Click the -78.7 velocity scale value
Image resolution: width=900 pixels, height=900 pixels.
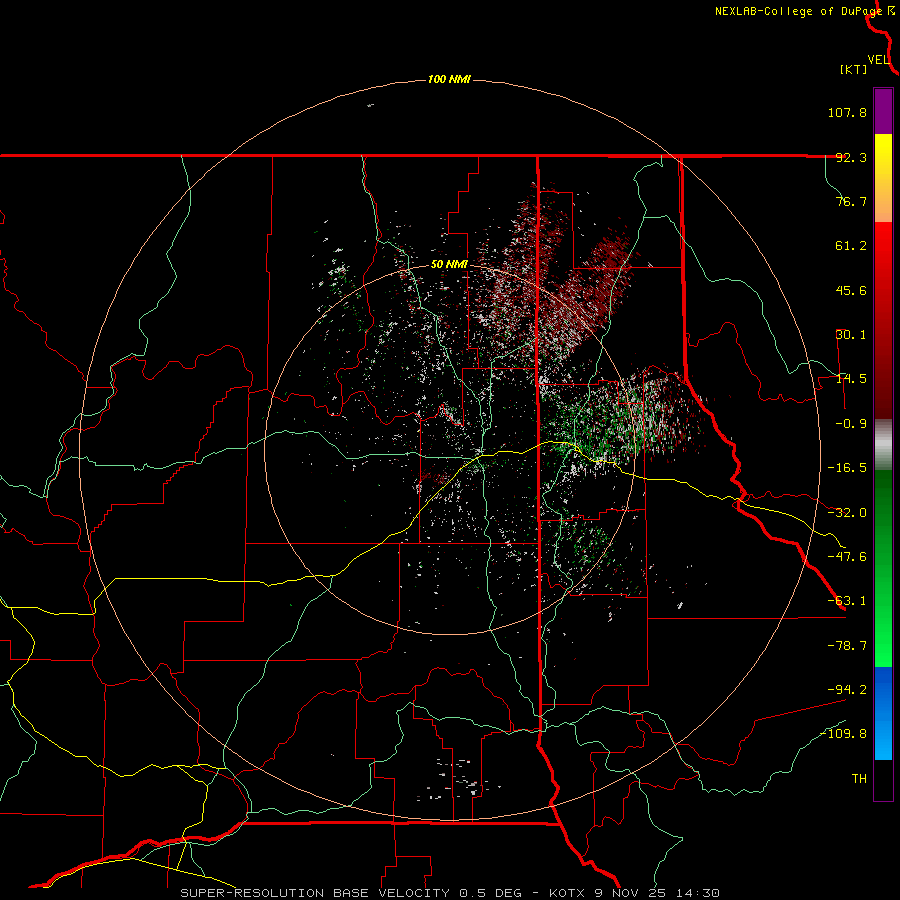(x=847, y=646)
